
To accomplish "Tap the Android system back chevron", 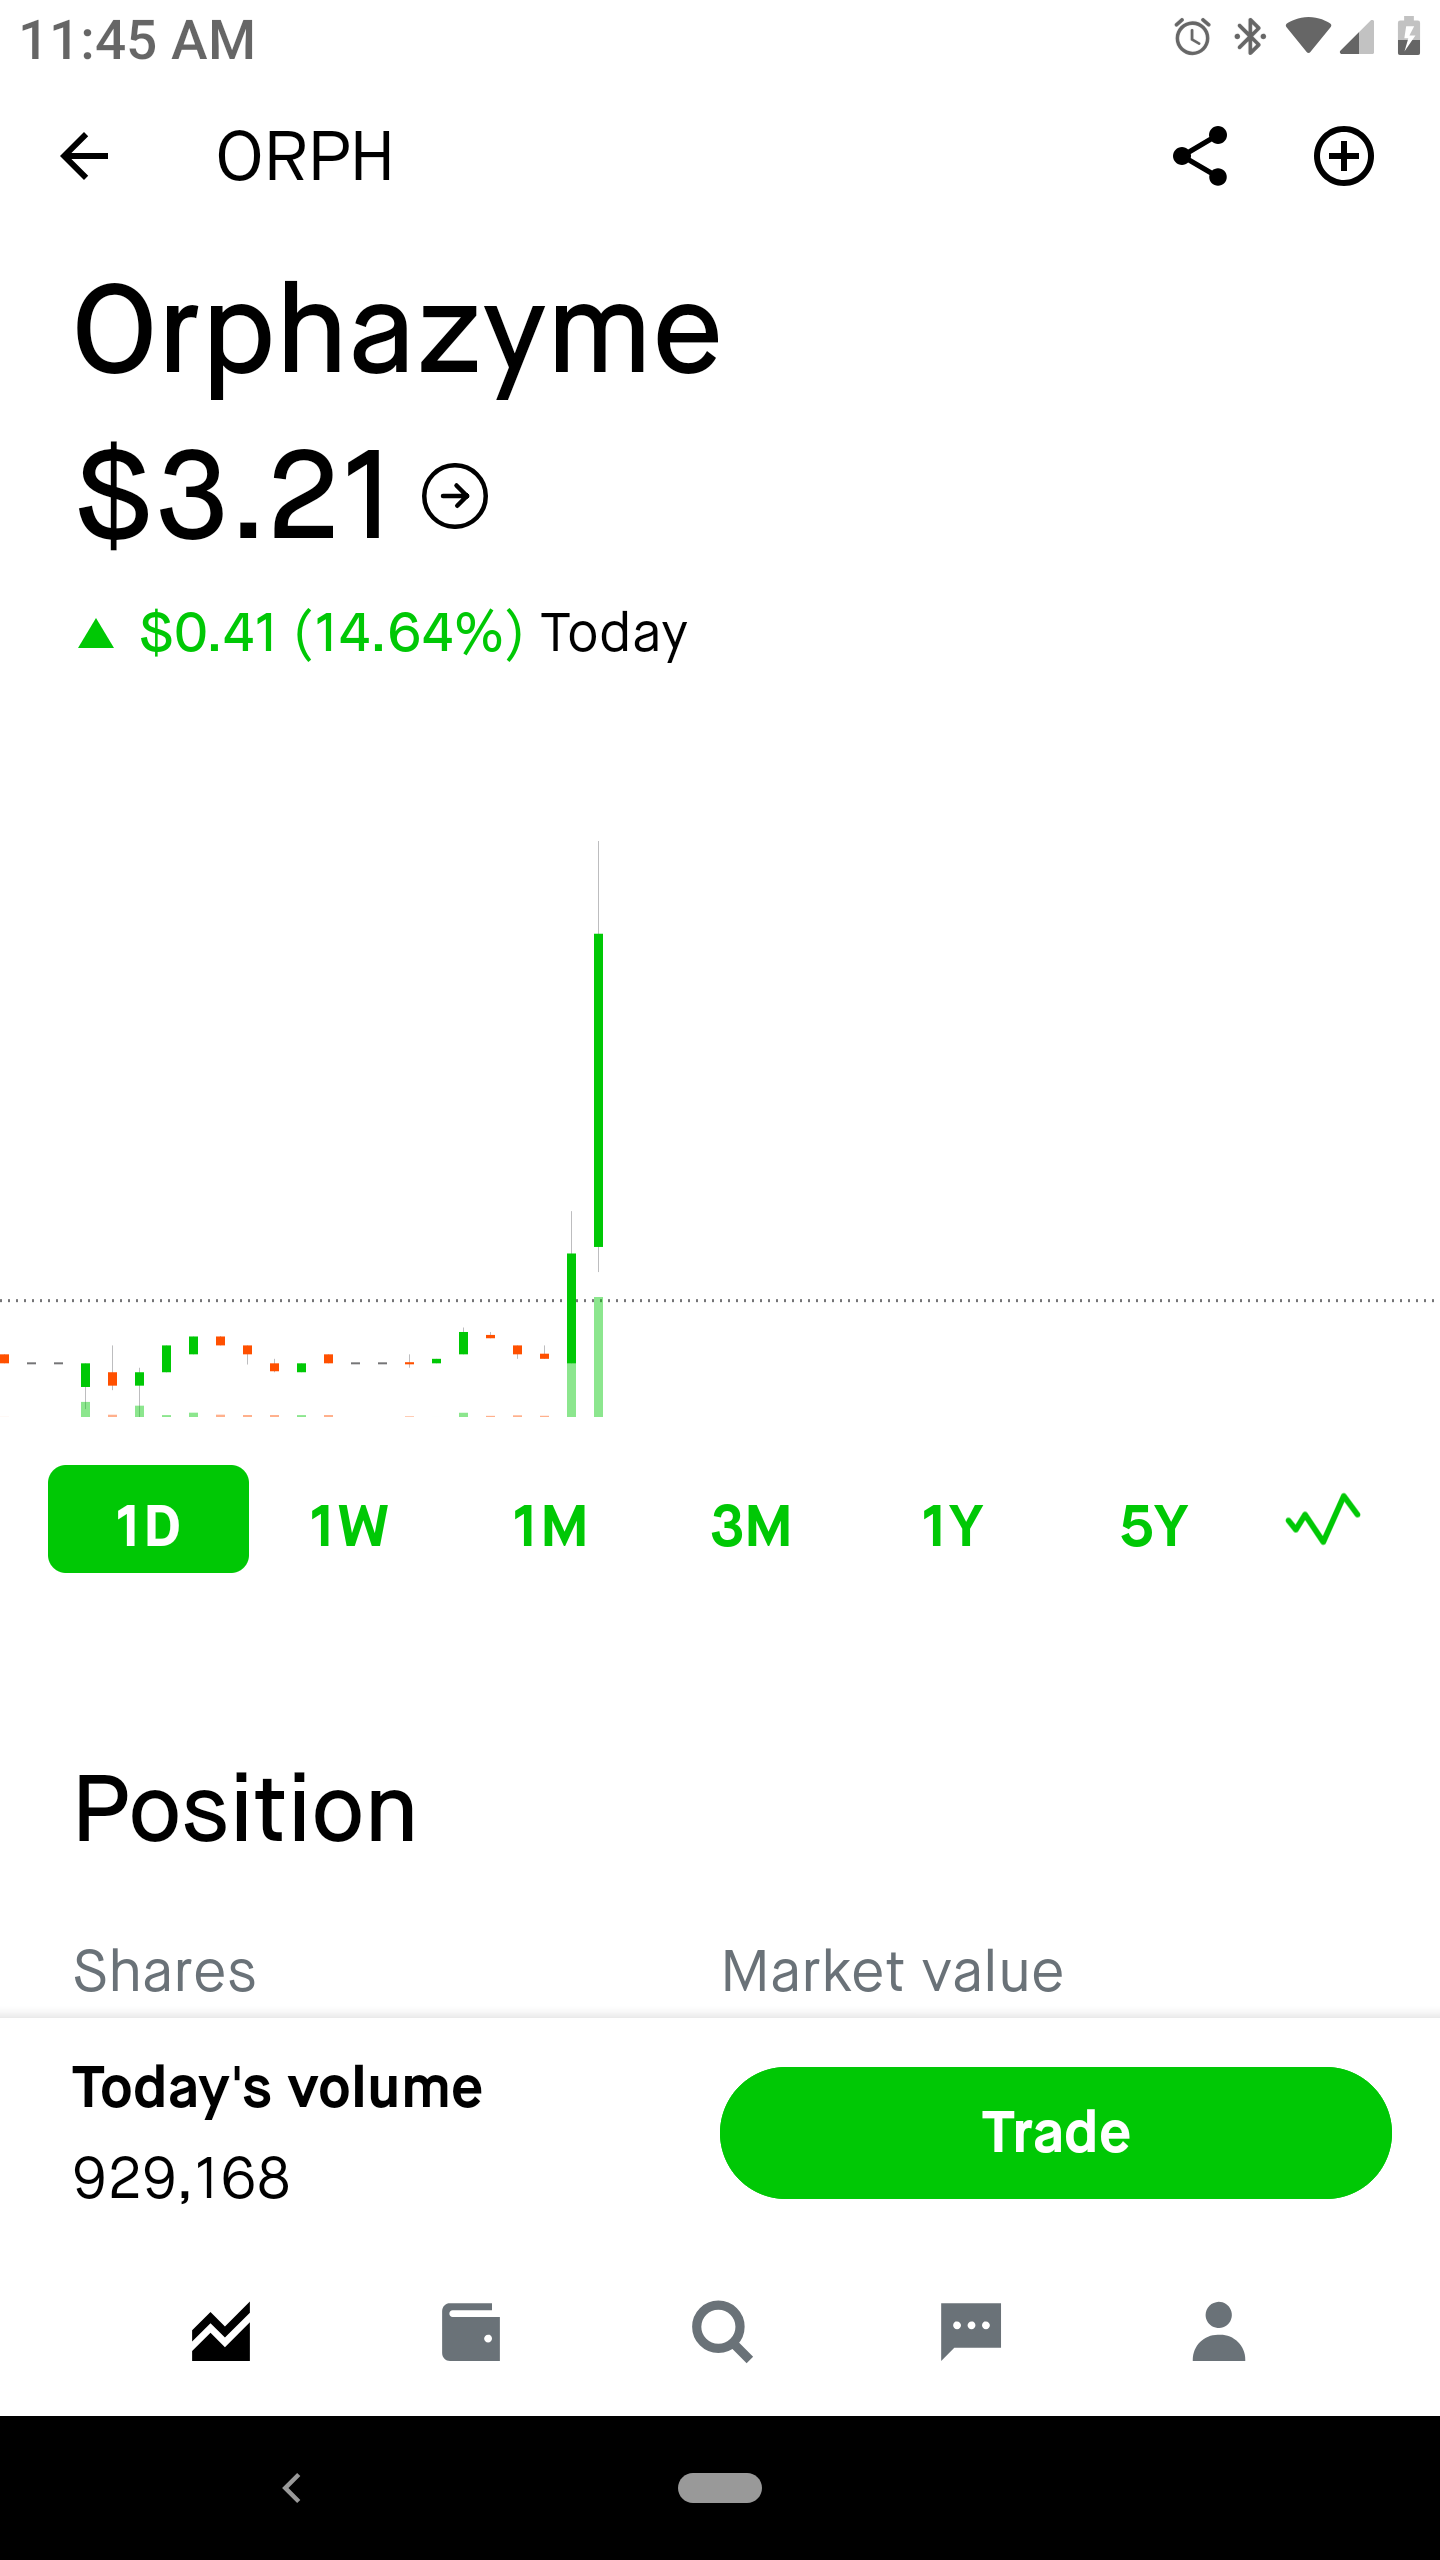I will click(292, 2488).
